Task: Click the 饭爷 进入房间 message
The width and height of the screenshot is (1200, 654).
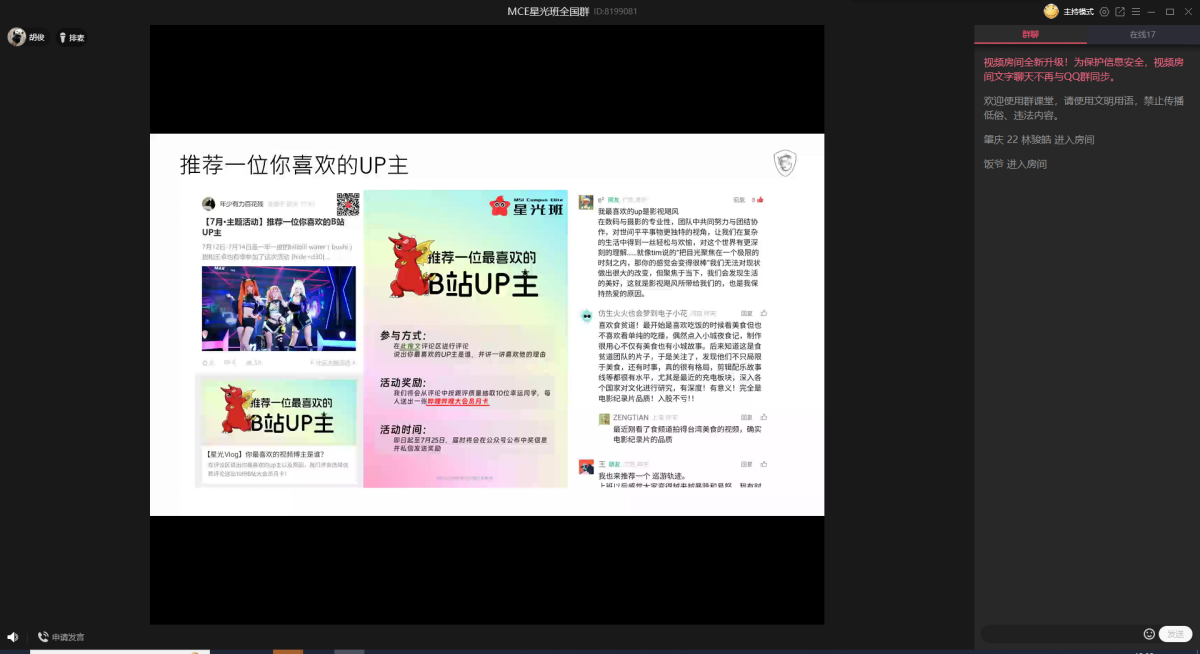Action: [x=1015, y=164]
